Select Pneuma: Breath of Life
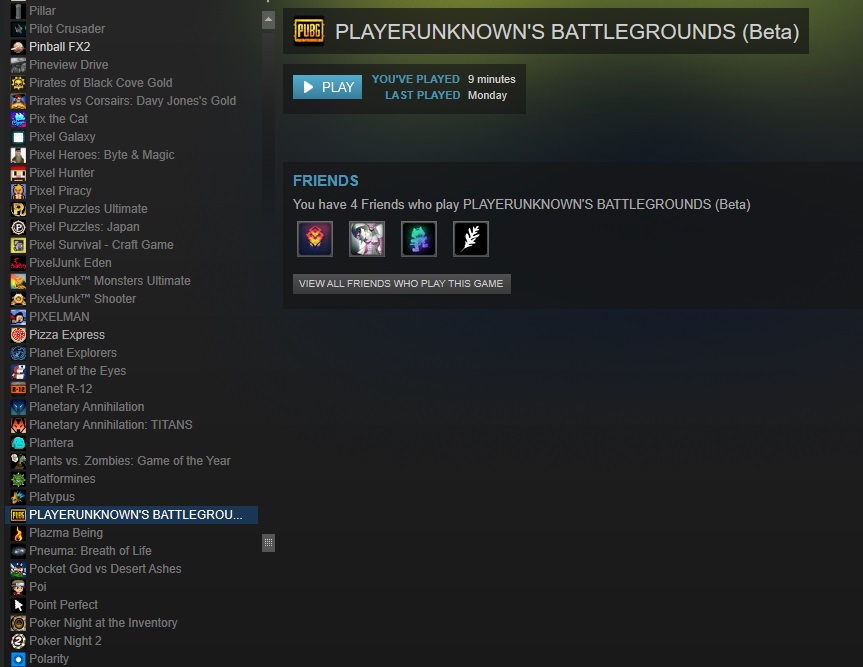 coord(90,551)
